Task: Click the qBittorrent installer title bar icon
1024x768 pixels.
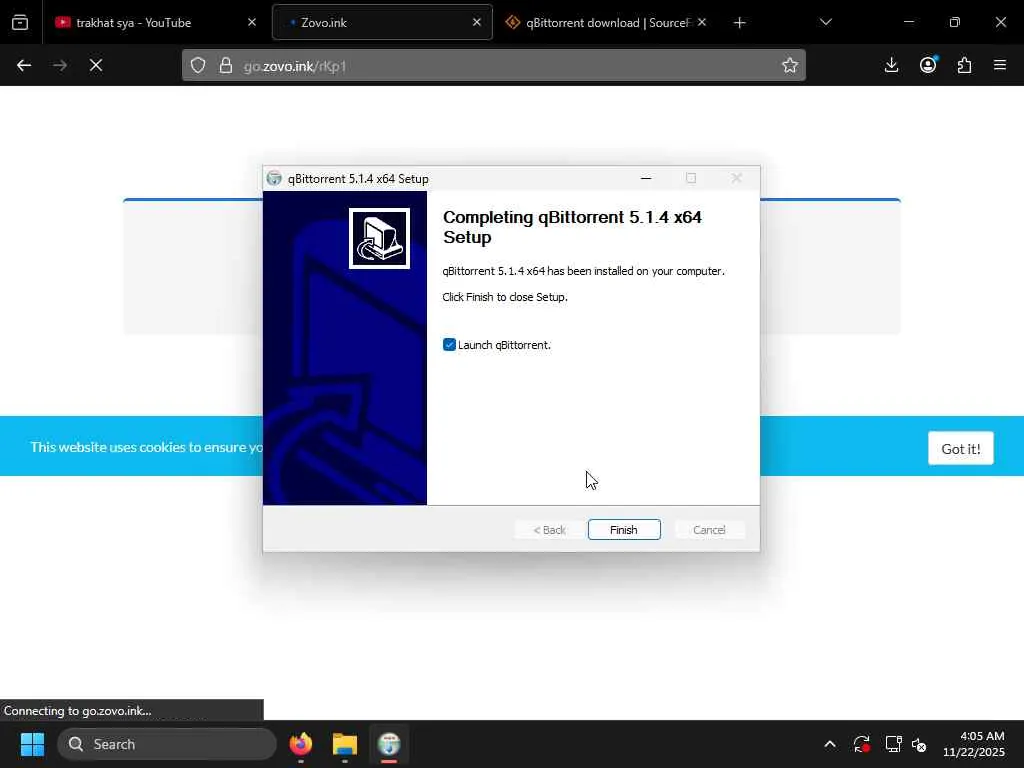Action: [x=274, y=178]
